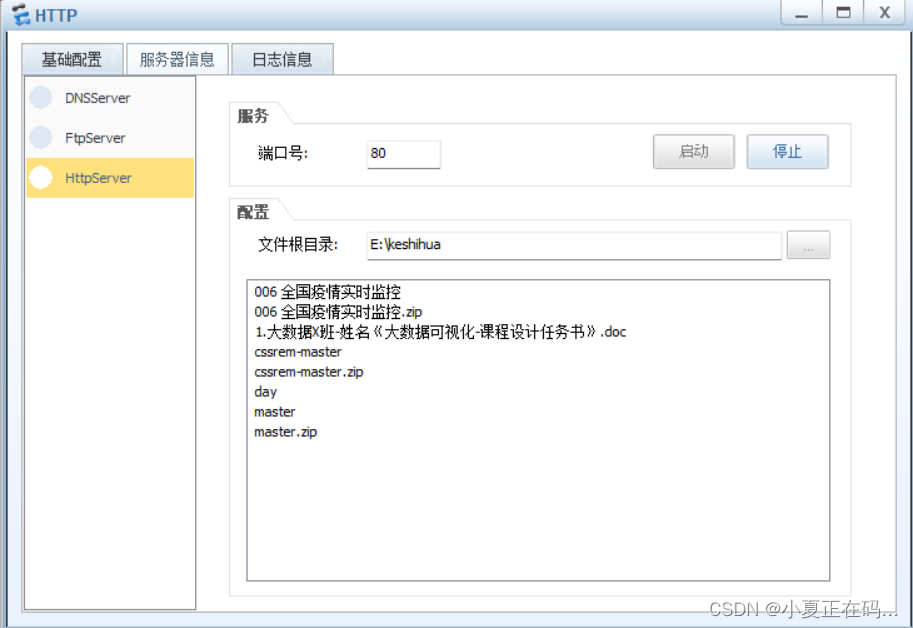Click the 端口号 port number field showing 80
The width and height of the screenshot is (913, 628).
403,154
